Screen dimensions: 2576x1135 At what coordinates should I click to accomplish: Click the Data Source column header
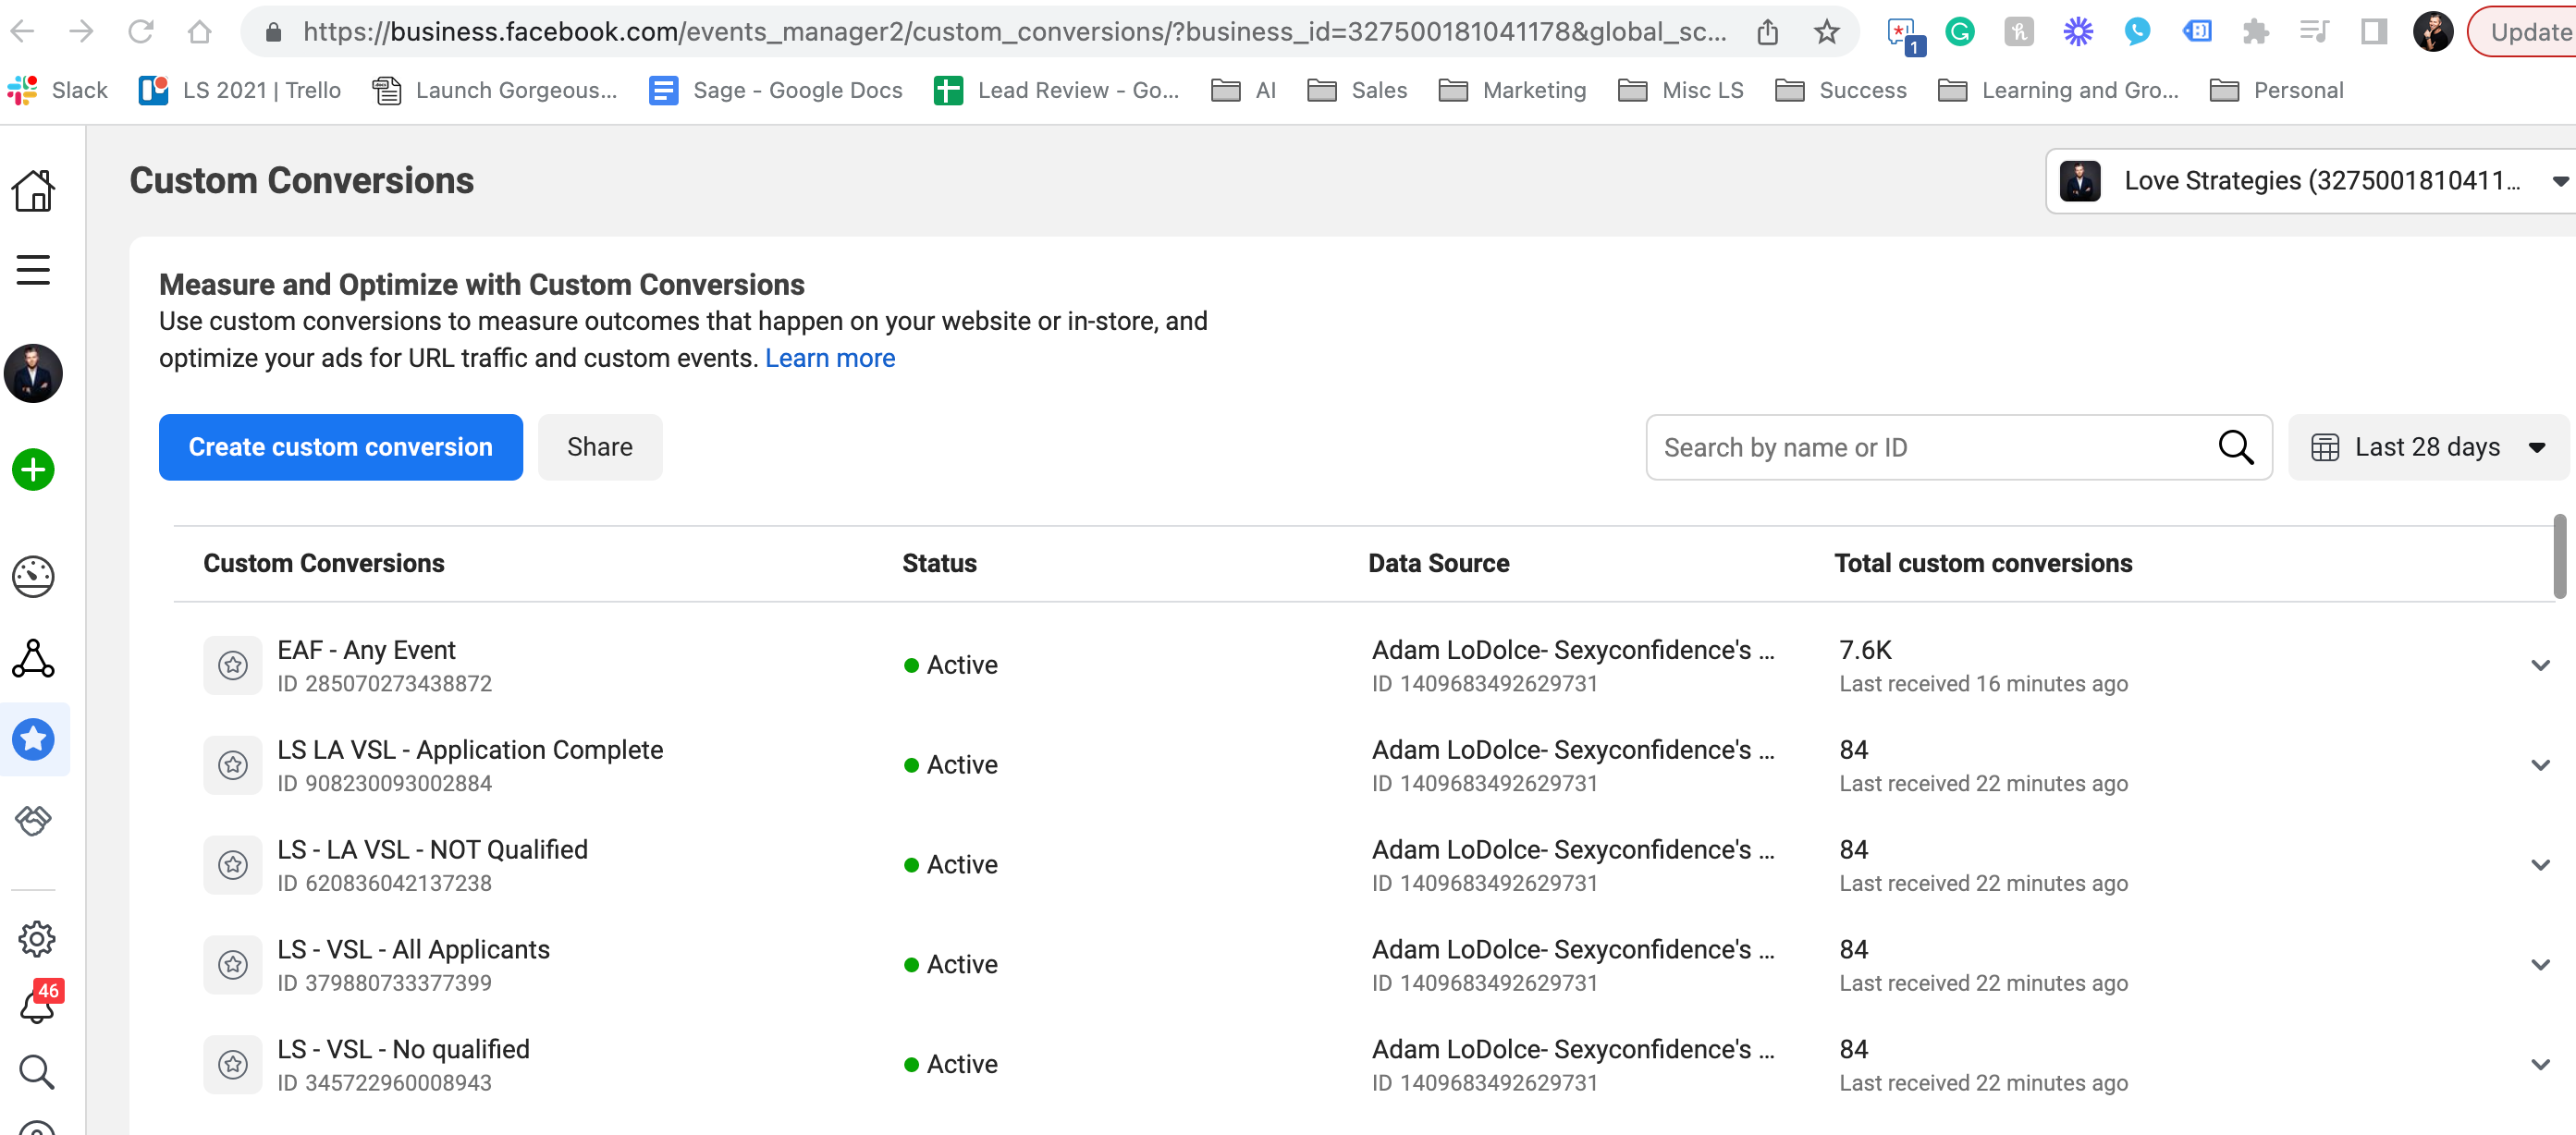(x=1438, y=563)
